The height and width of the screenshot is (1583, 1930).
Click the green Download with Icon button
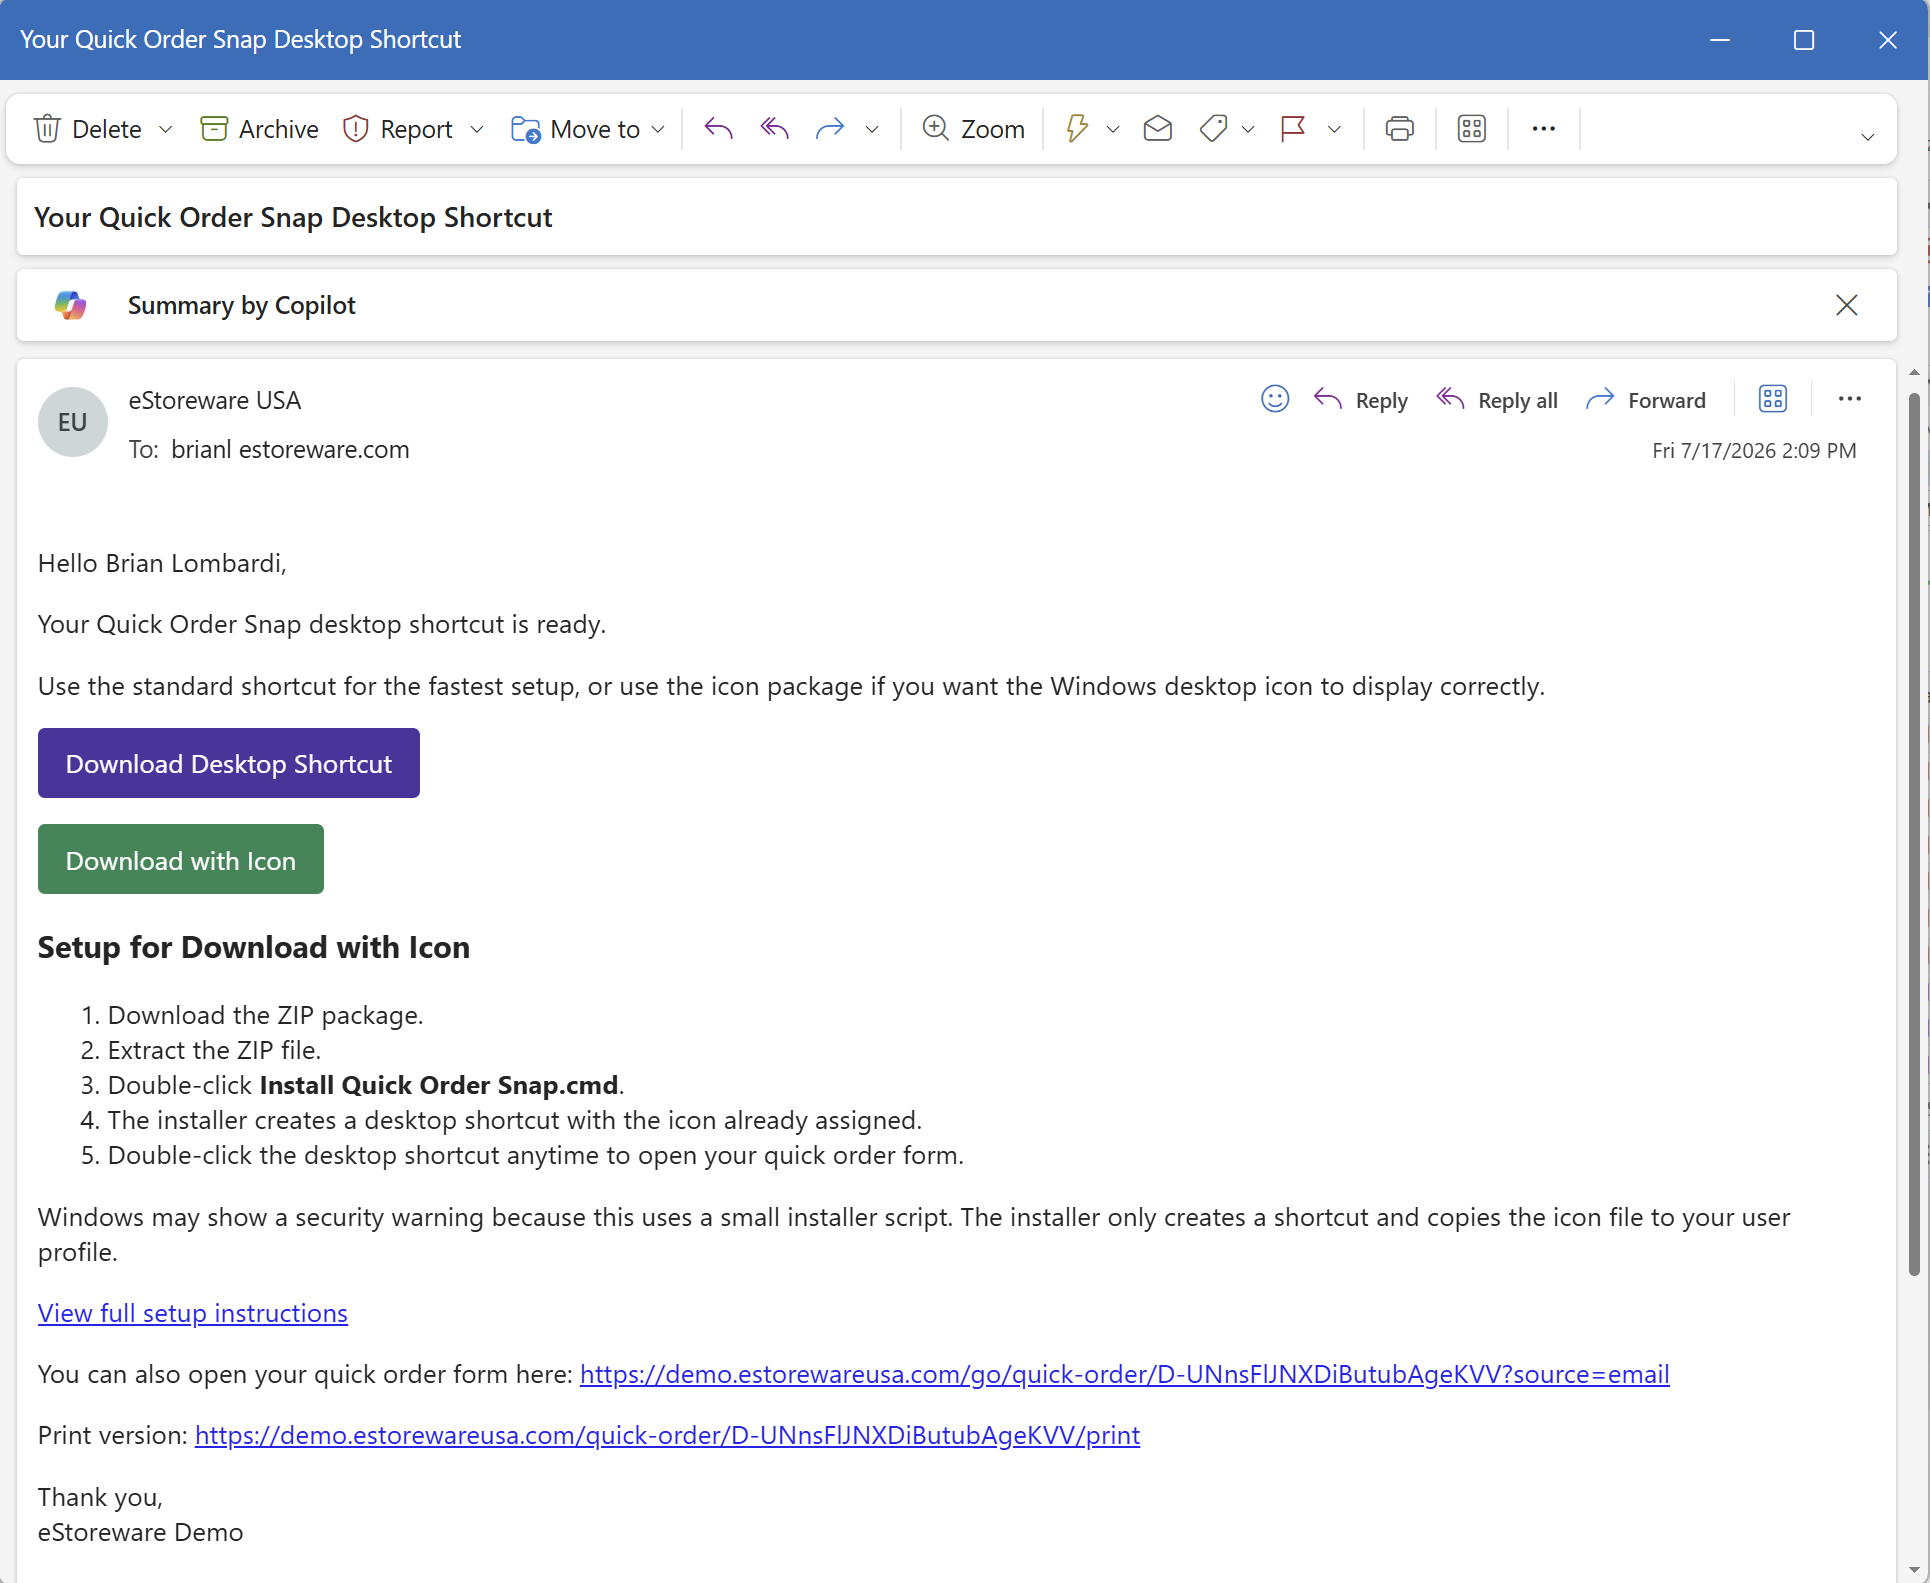pos(181,859)
